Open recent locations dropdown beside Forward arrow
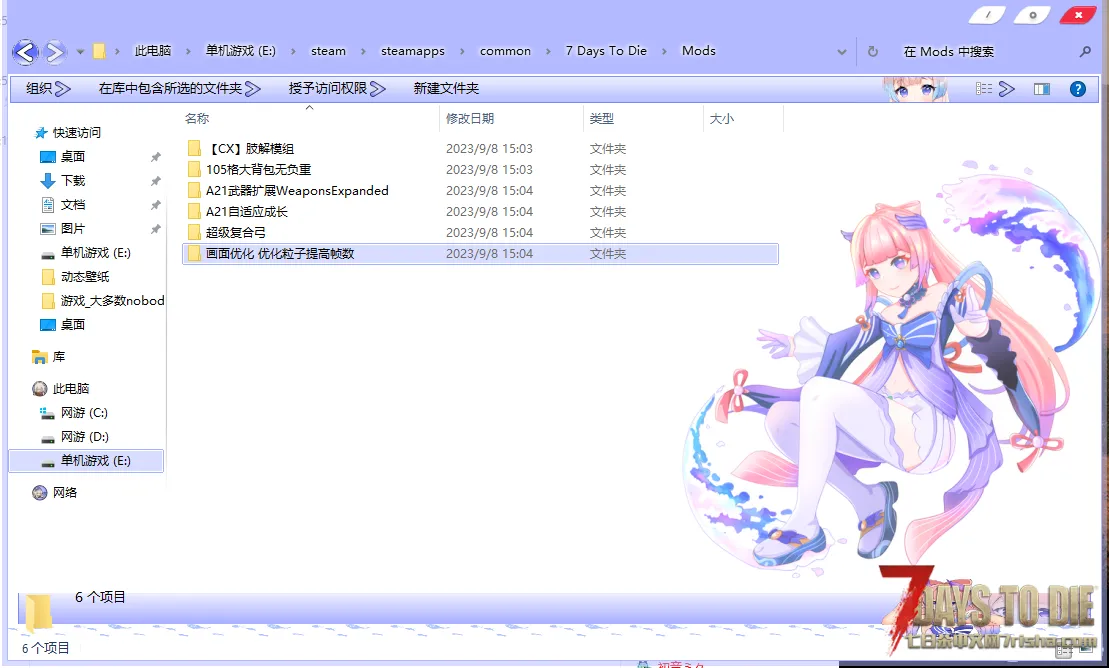The width and height of the screenshot is (1109, 668). coord(80,52)
